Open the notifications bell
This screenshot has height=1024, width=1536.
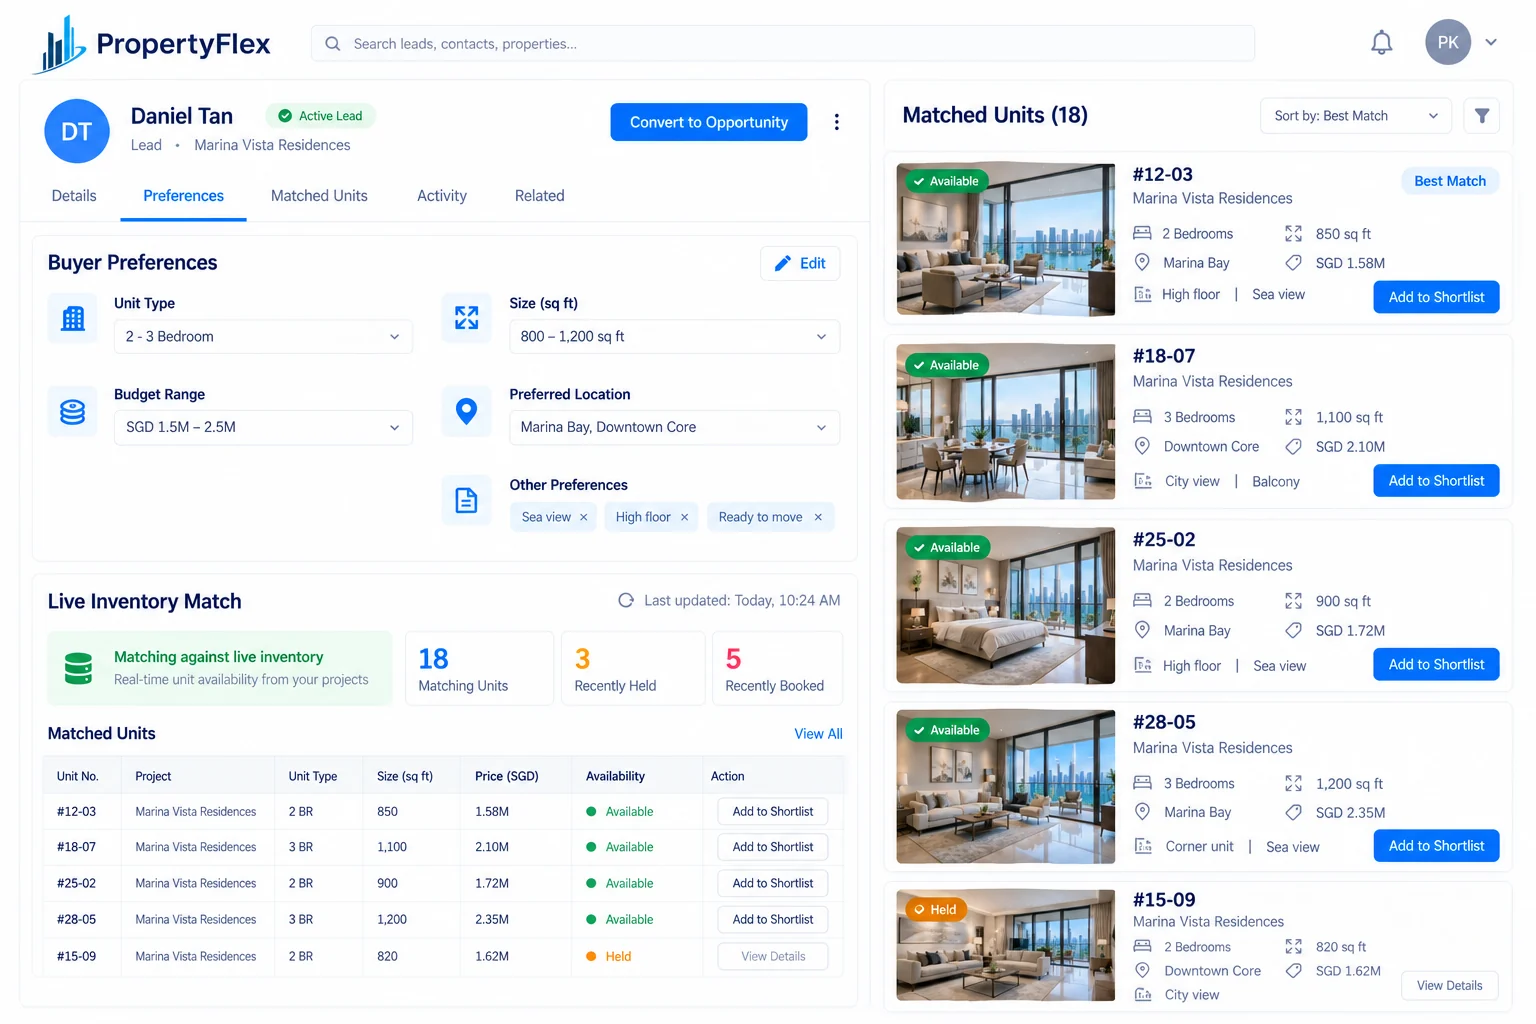pyautogui.click(x=1381, y=43)
